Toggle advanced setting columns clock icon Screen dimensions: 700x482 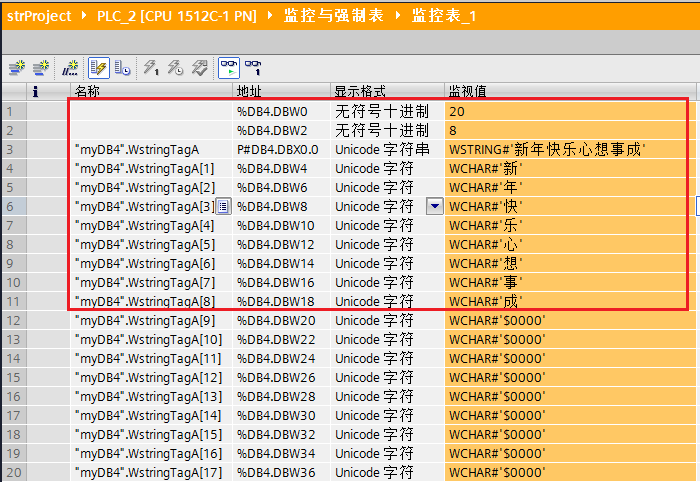122,68
